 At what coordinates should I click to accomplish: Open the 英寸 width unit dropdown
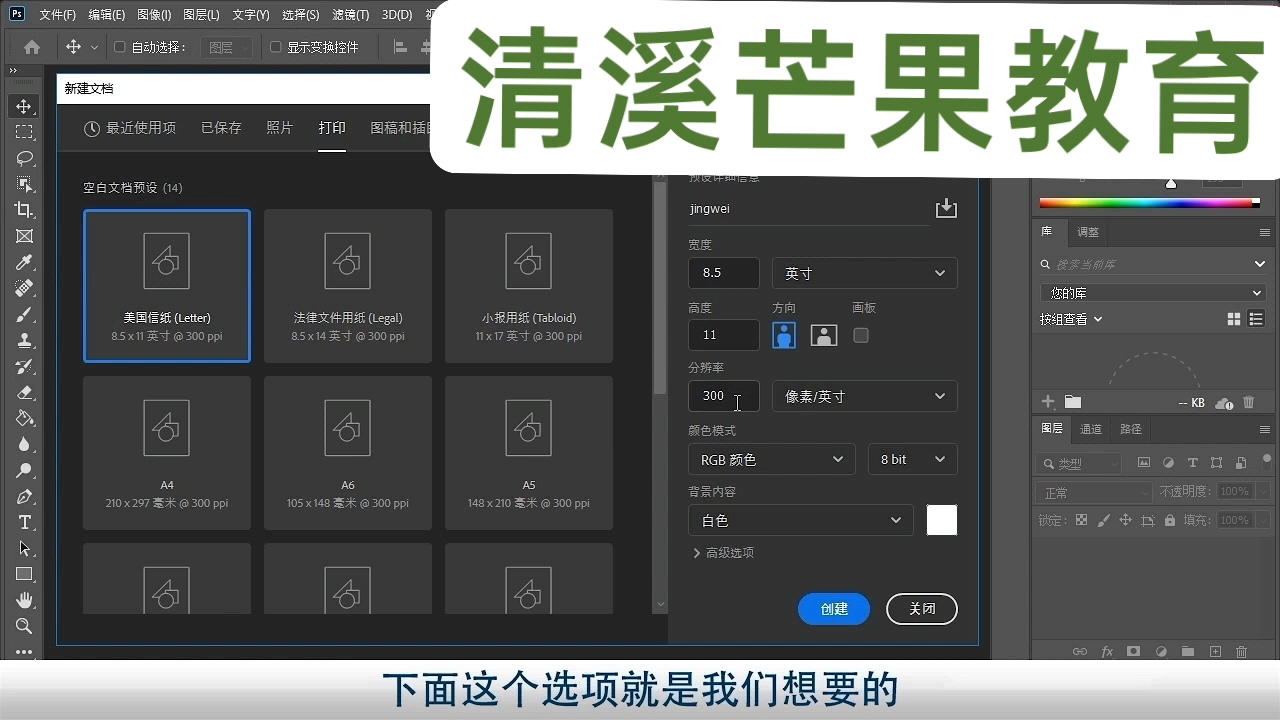point(864,273)
